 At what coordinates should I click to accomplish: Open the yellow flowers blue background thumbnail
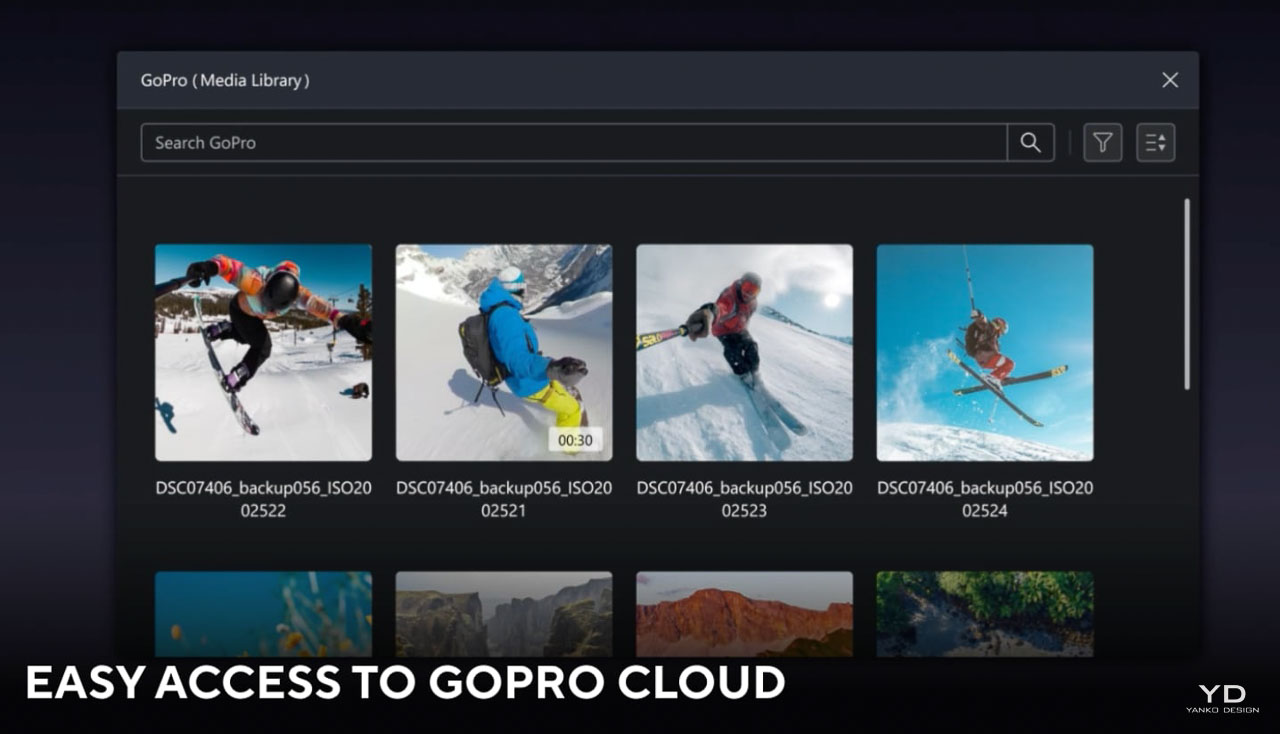[x=263, y=614]
